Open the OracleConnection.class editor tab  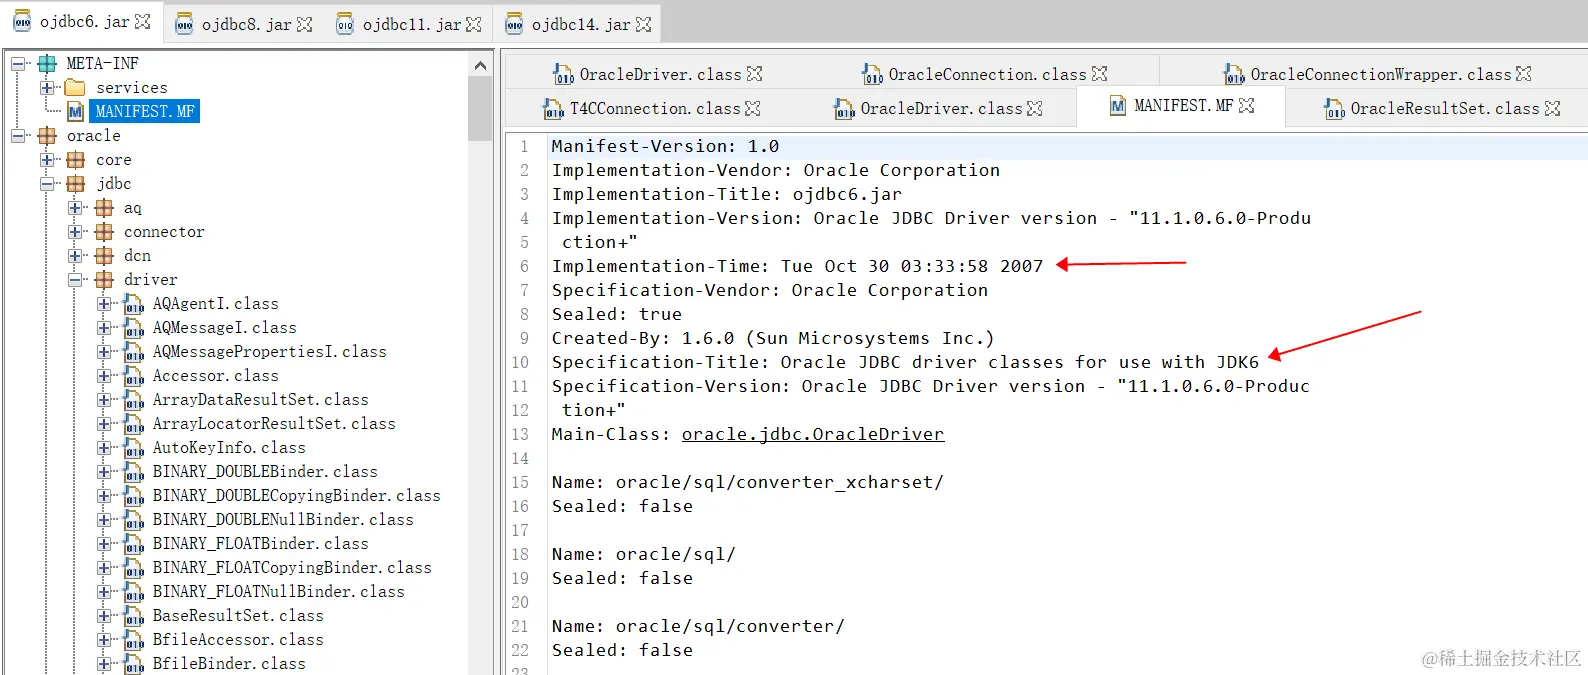click(x=986, y=74)
